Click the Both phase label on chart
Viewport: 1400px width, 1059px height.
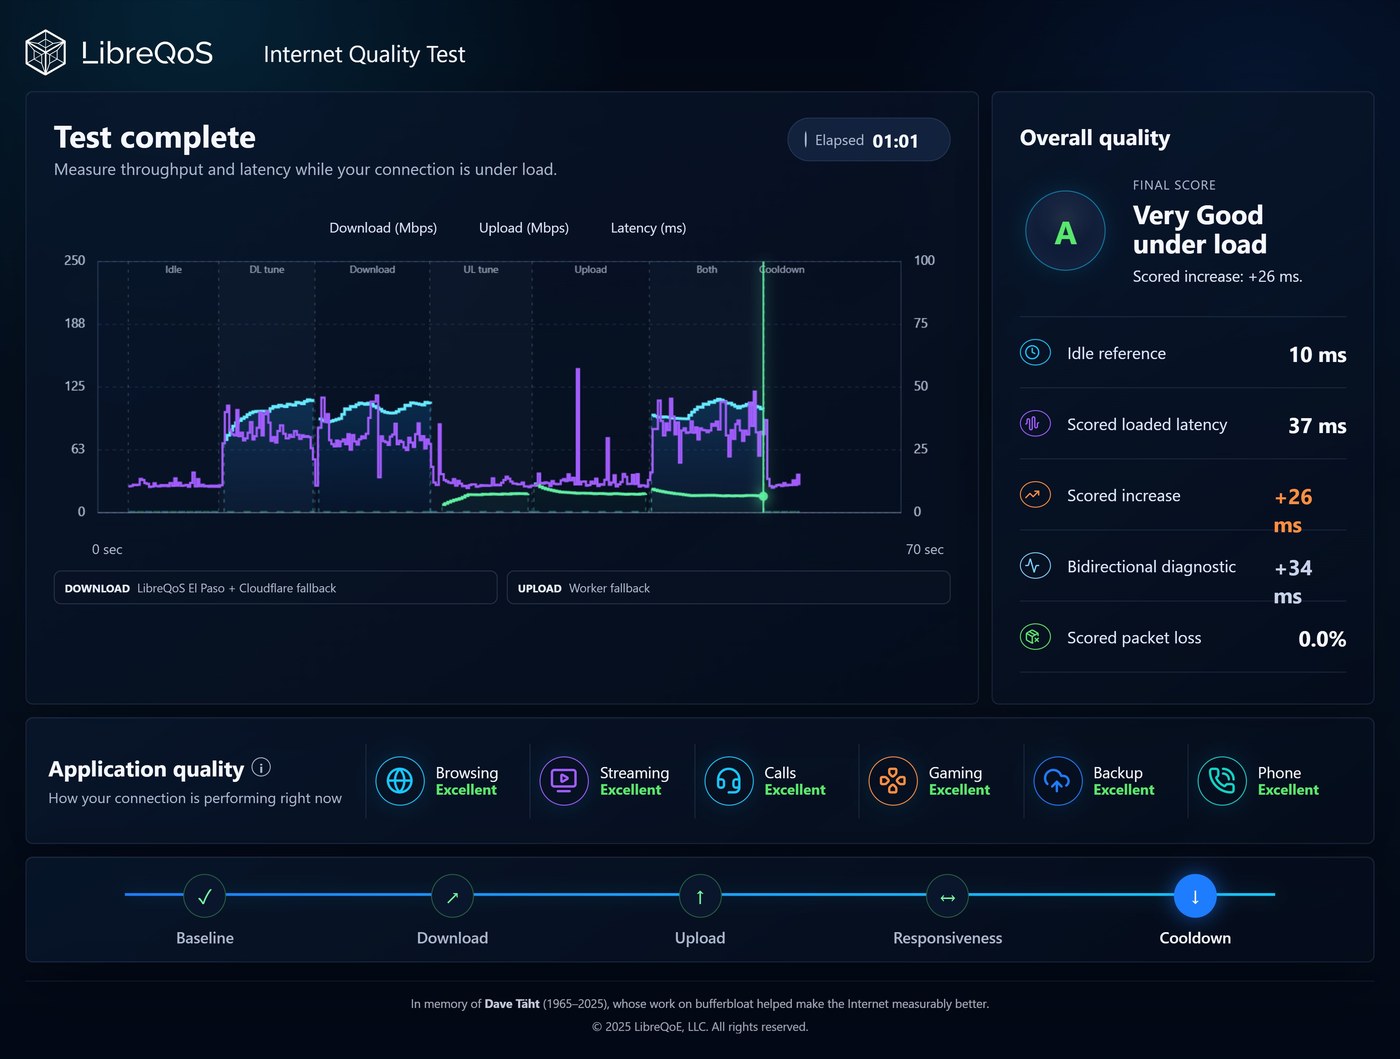(707, 270)
